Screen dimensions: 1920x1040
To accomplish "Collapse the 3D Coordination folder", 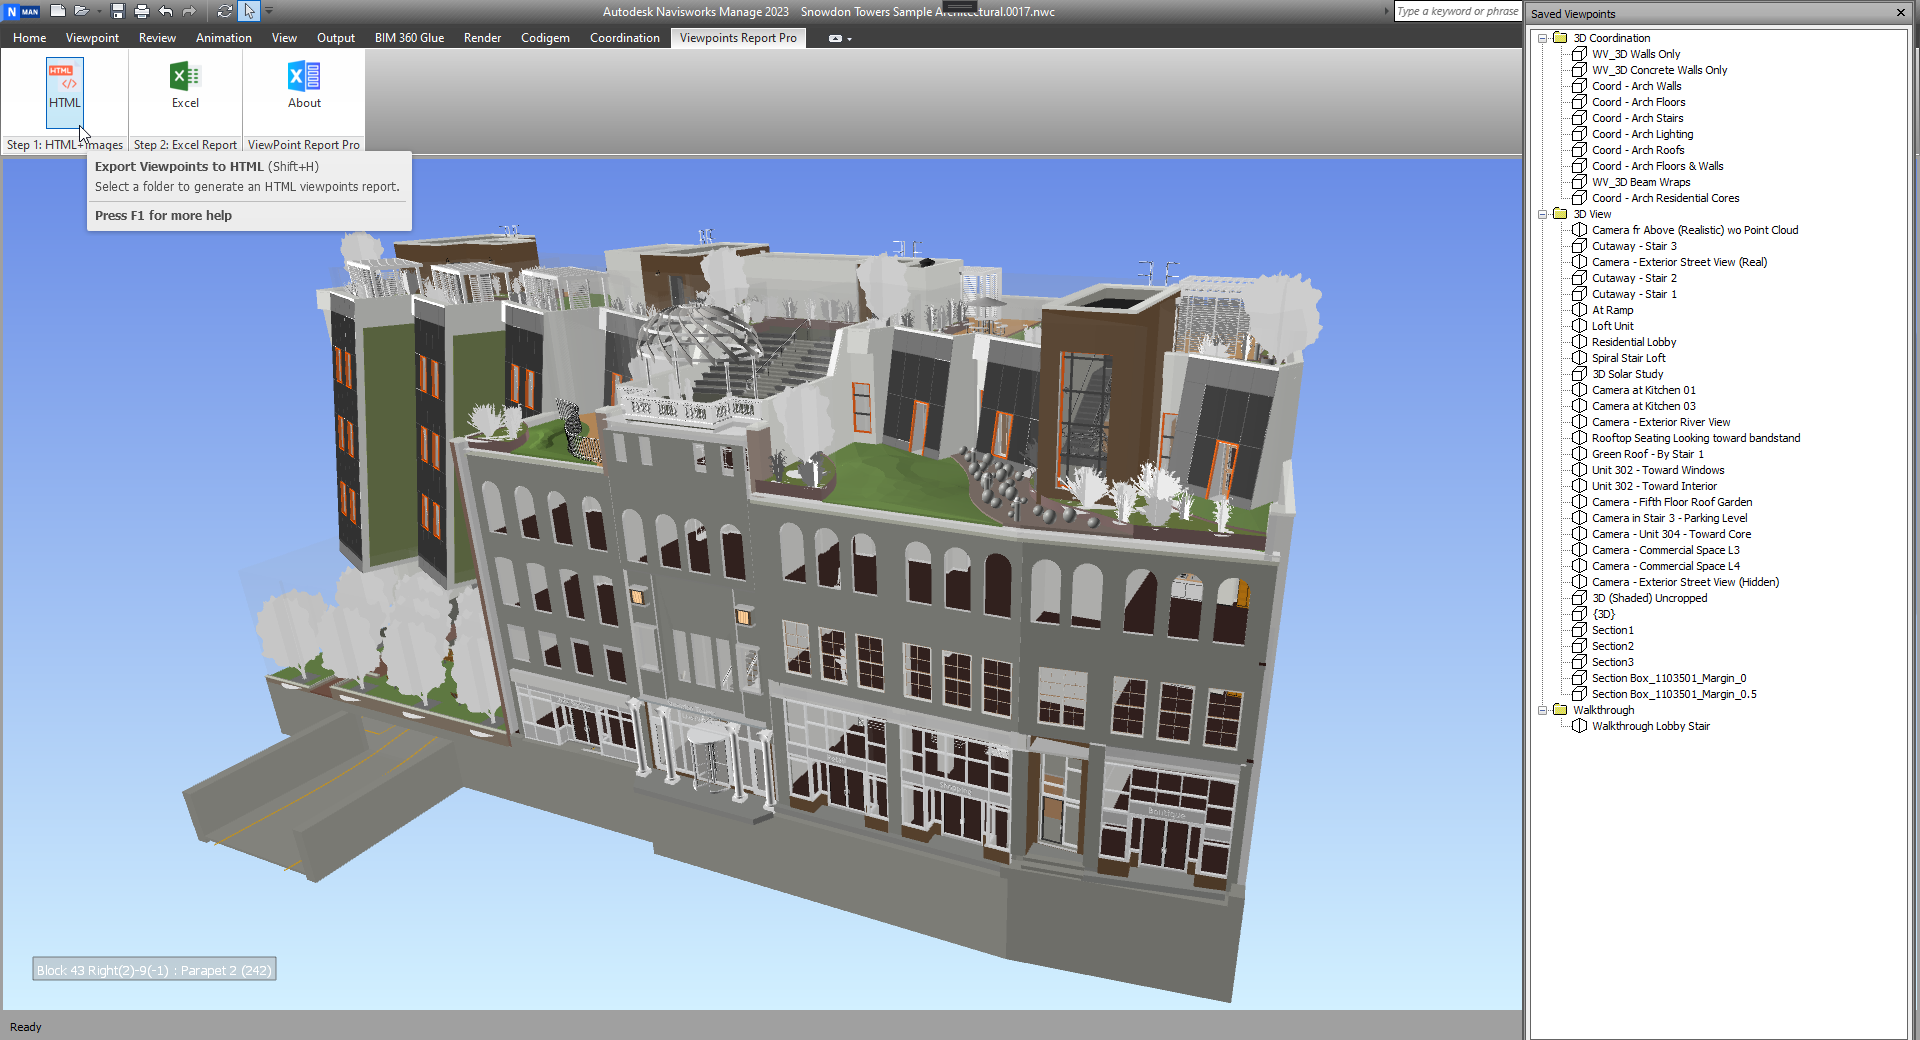I will 1543,38.
